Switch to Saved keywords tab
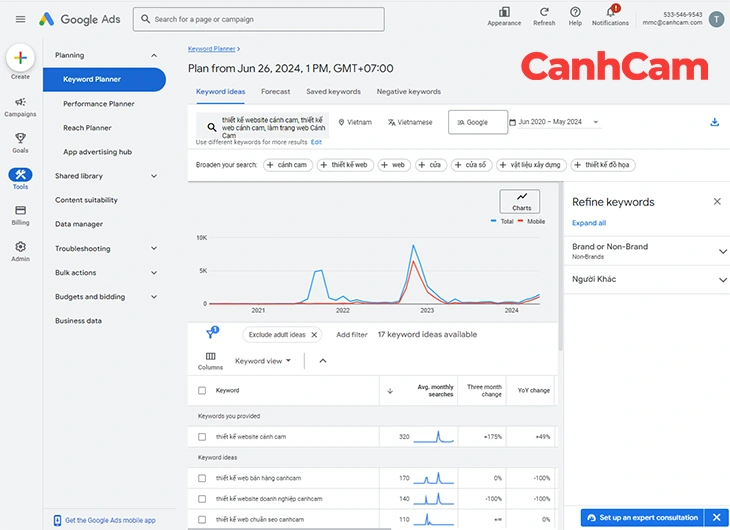 [333, 92]
